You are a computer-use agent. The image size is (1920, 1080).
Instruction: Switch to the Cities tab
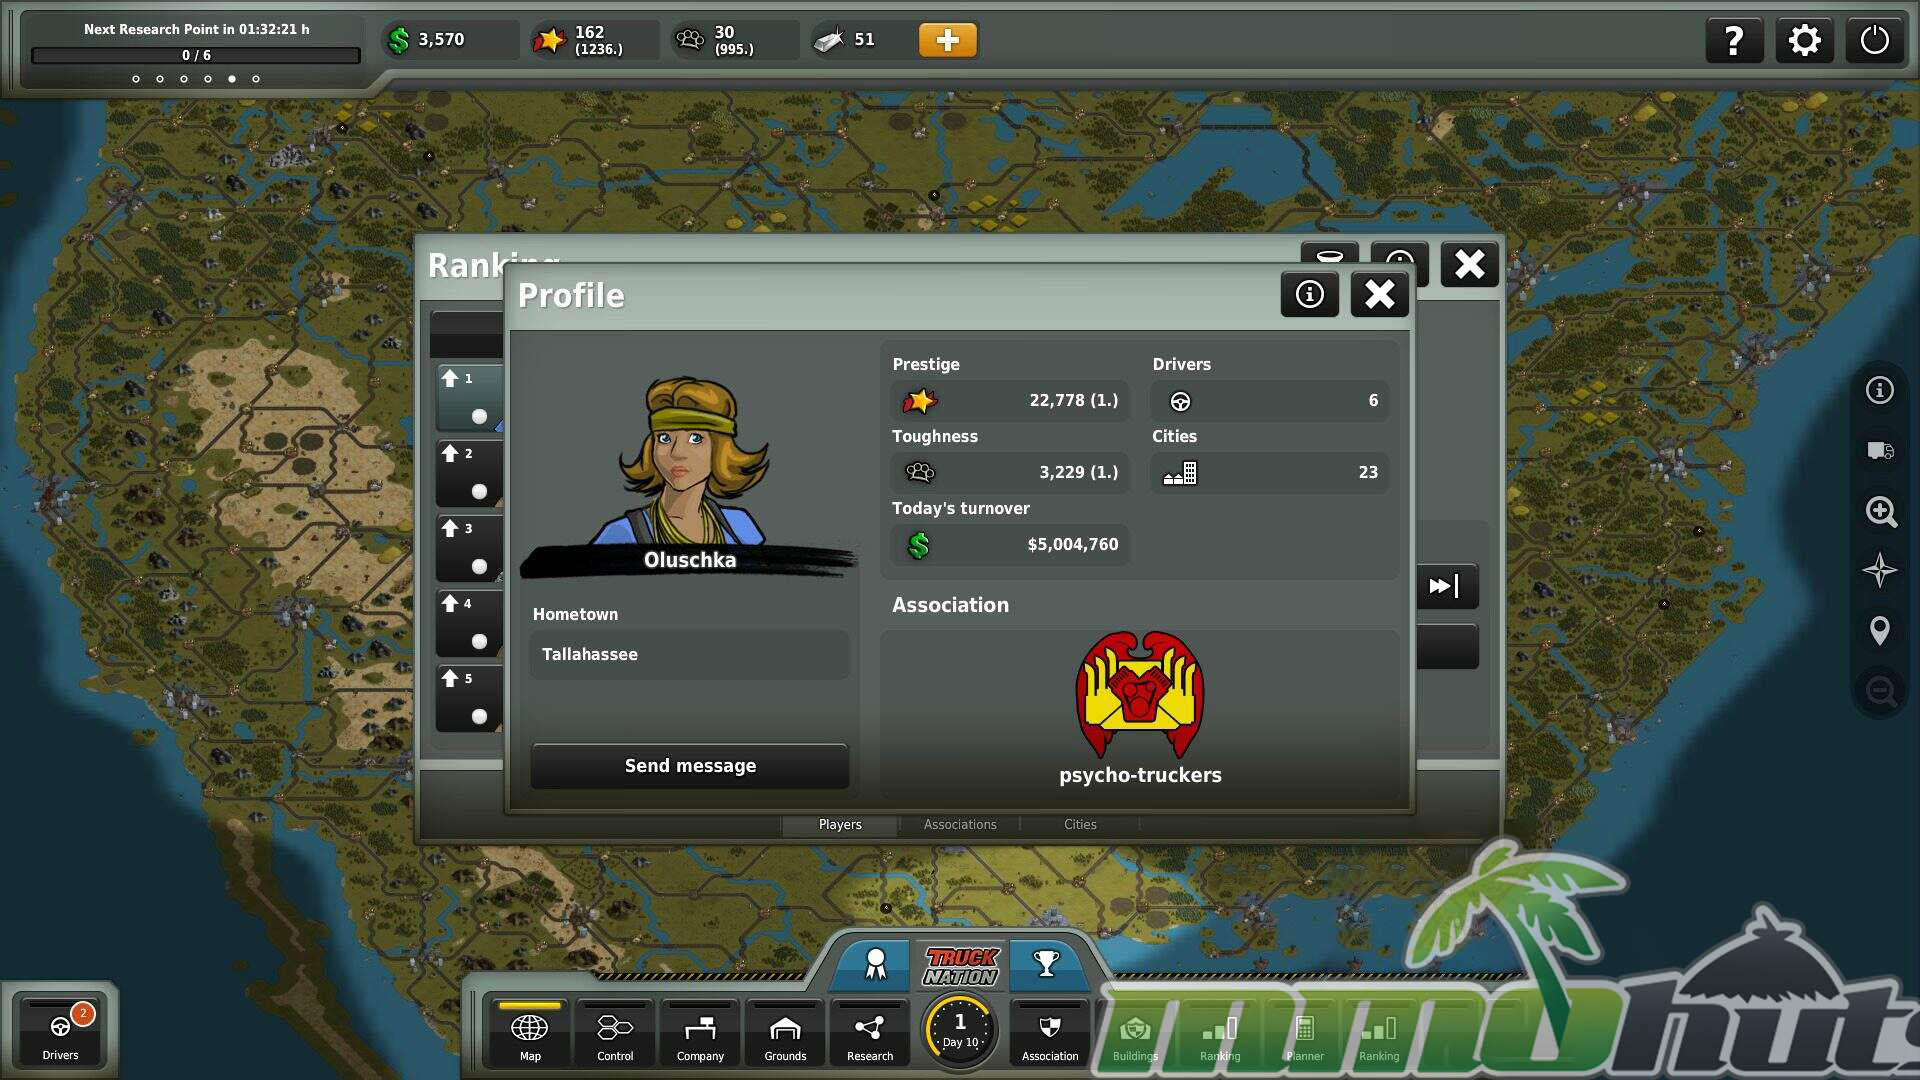(1080, 824)
